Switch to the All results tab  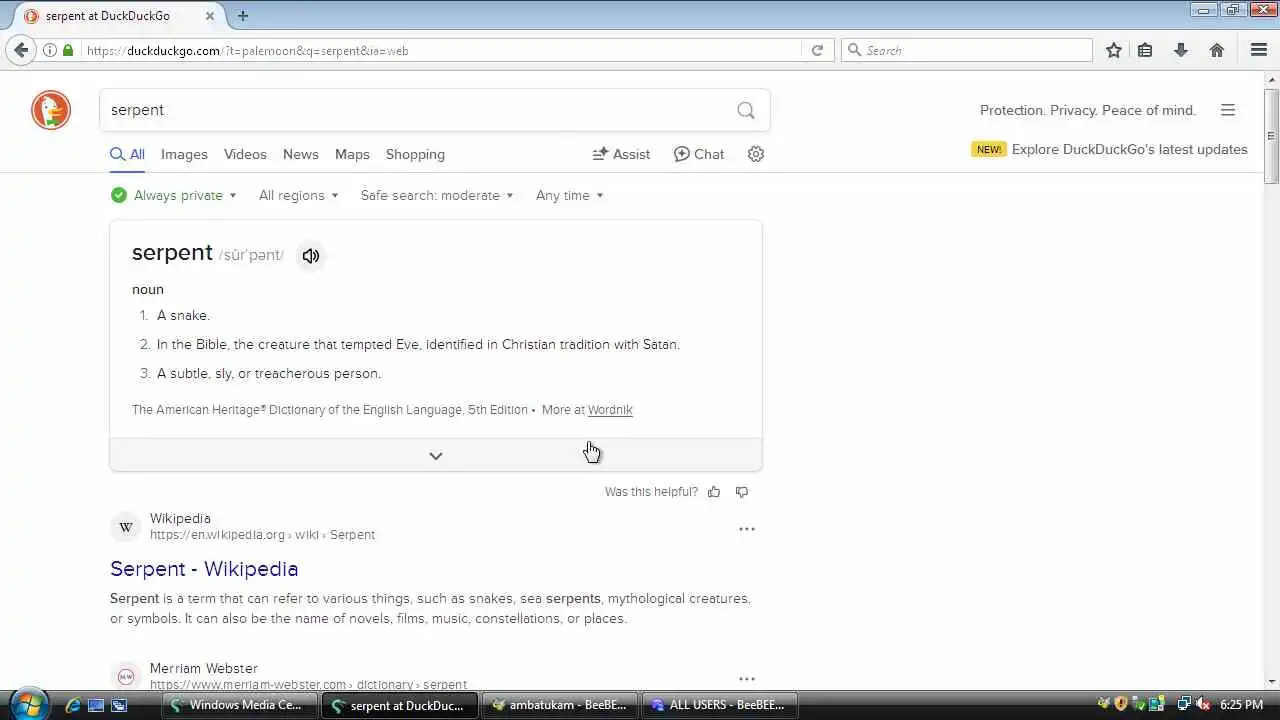pos(127,154)
